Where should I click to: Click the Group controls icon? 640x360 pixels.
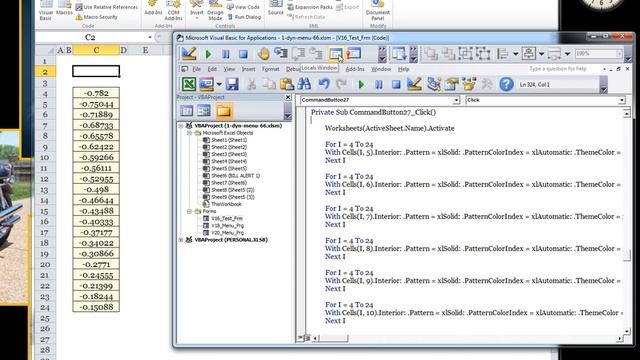click(466, 54)
